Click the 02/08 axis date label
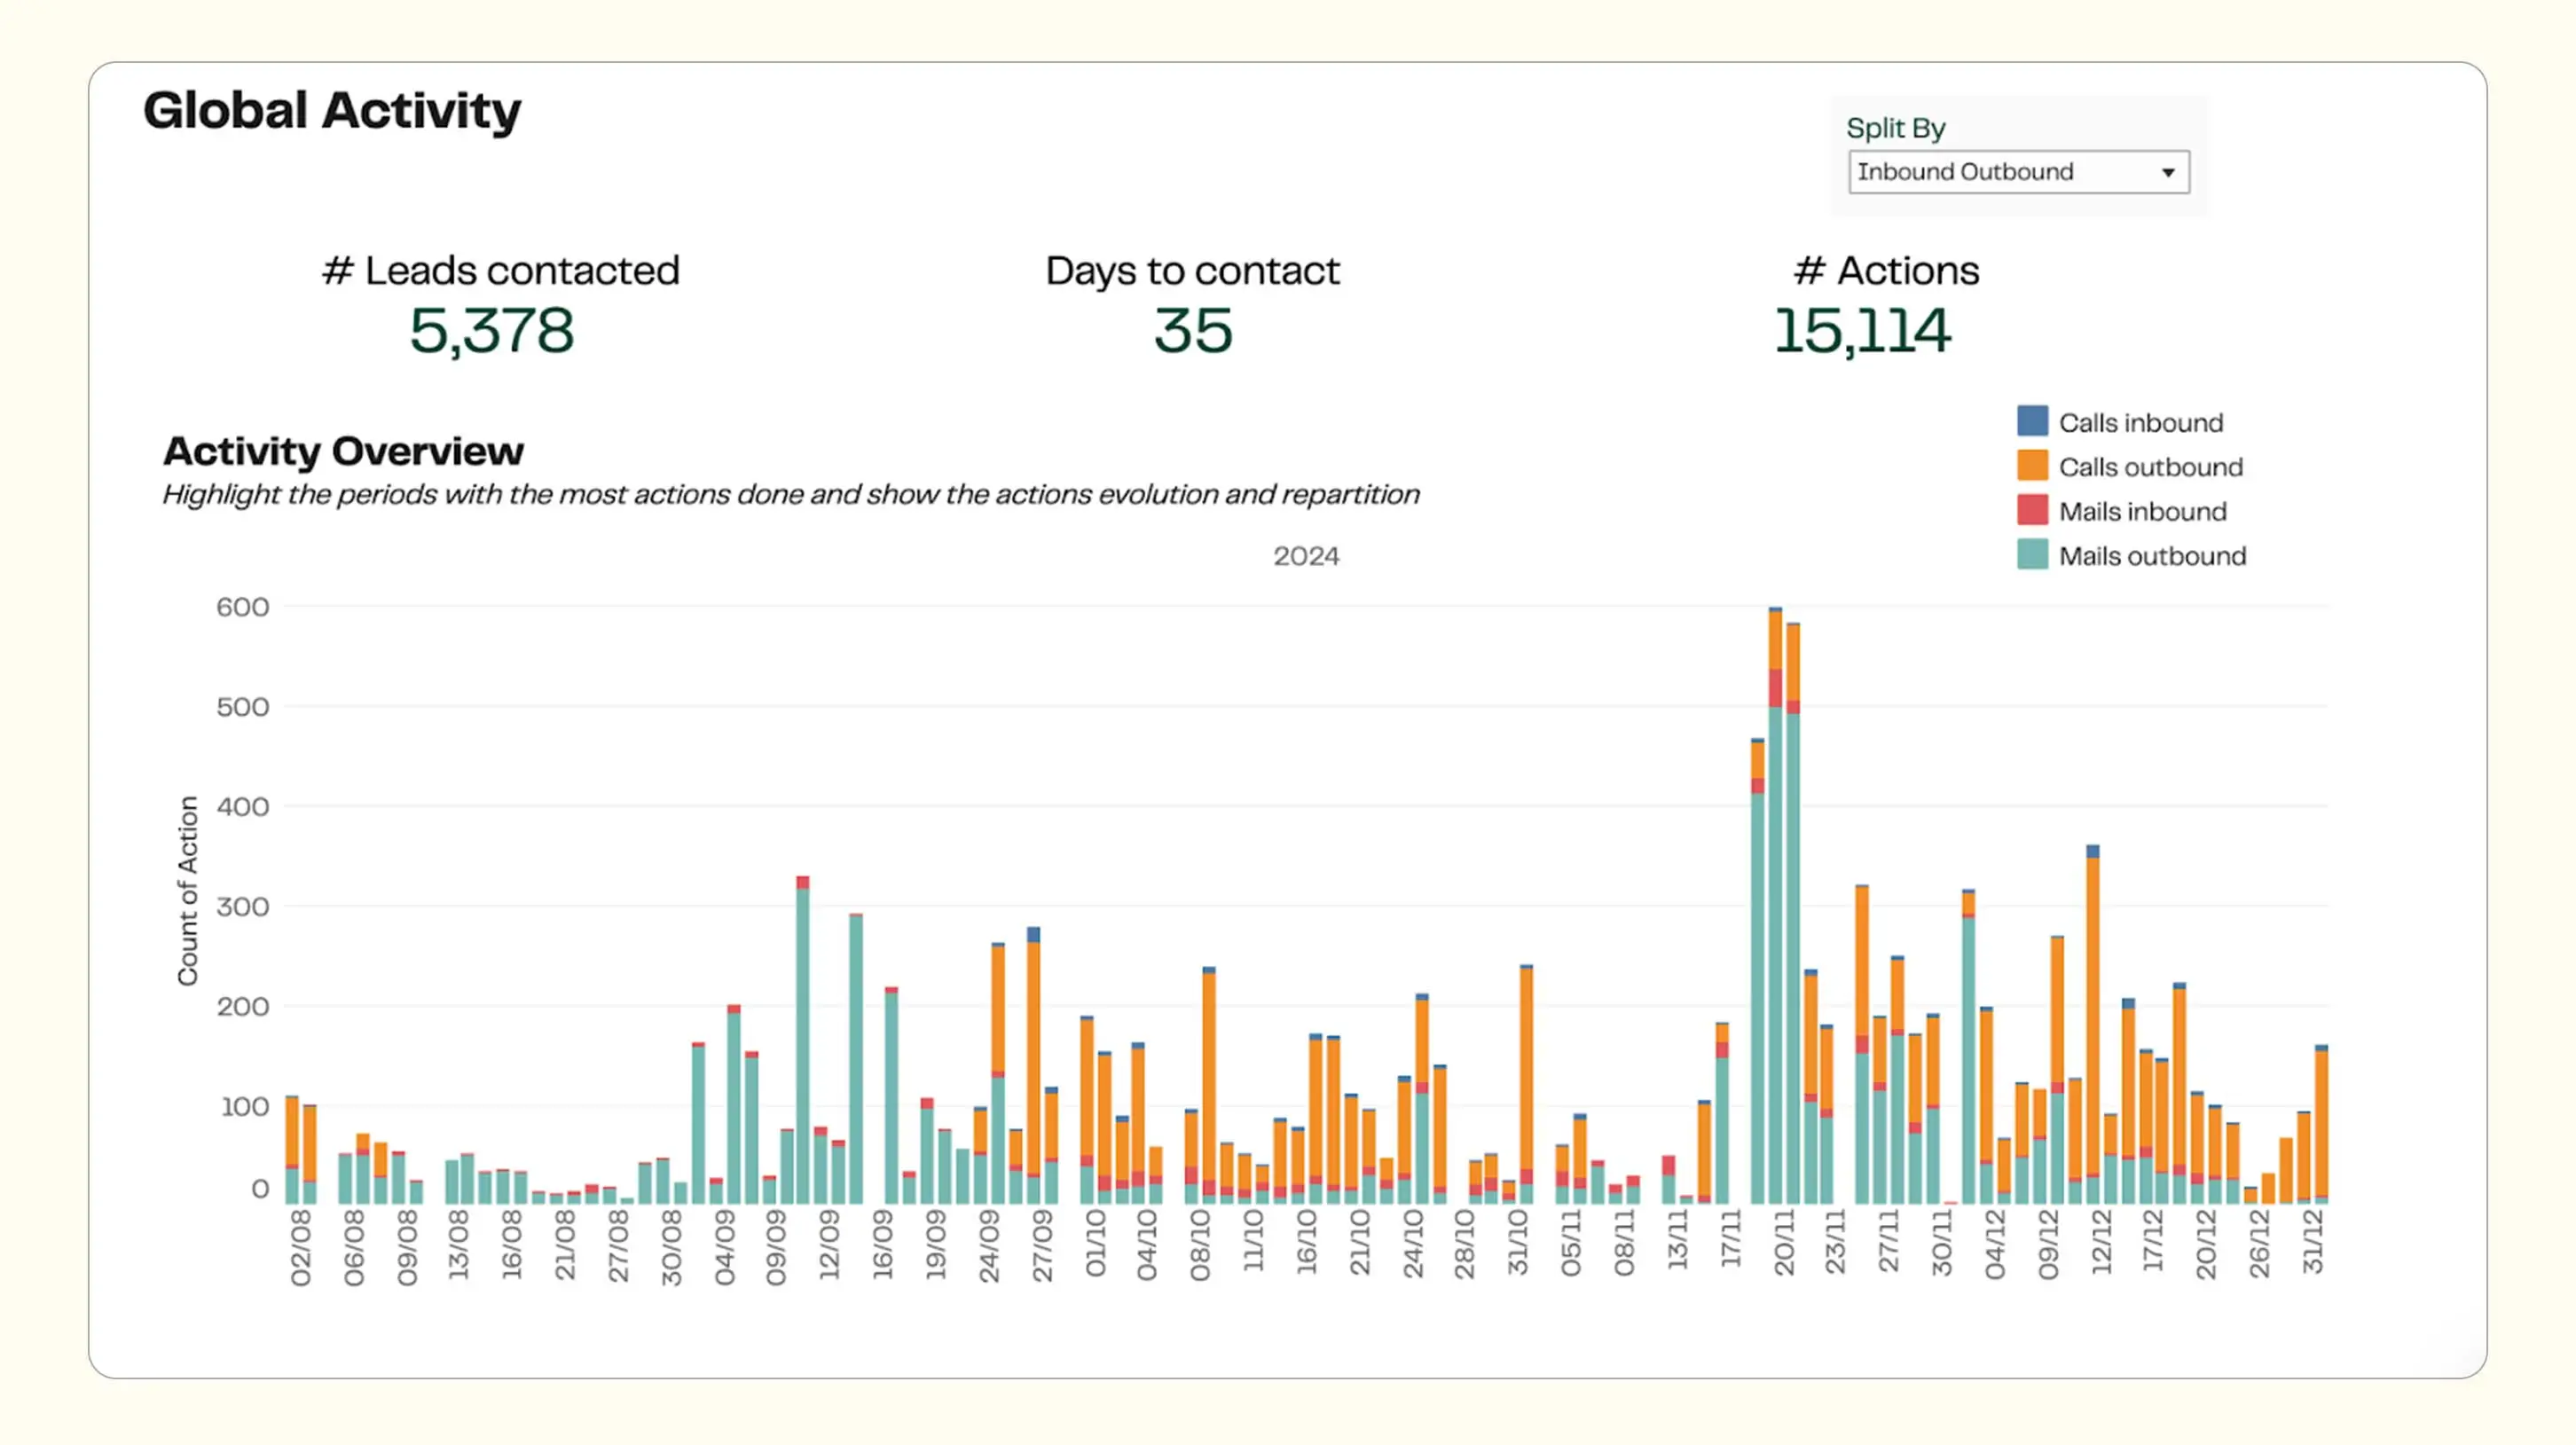The width and height of the screenshot is (2576, 1445). 300,1246
